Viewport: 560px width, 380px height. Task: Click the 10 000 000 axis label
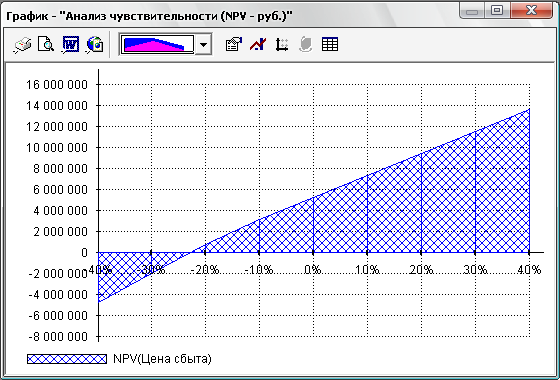[x=57, y=148]
